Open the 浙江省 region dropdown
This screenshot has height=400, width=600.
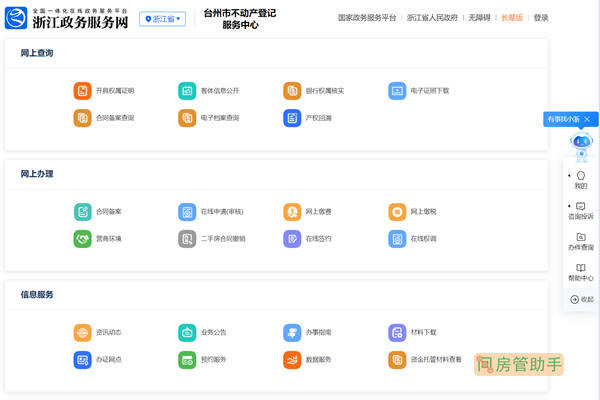pyautogui.click(x=163, y=19)
